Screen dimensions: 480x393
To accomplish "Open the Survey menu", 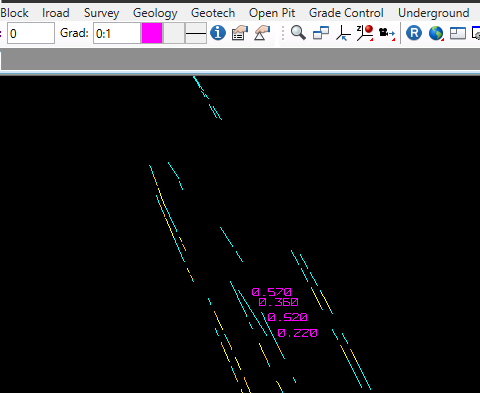I will coord(101,13).
